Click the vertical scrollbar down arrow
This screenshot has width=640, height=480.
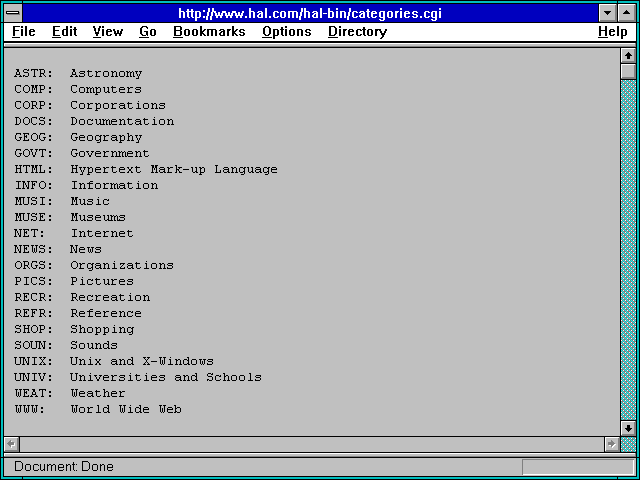[x=628, y=428]
